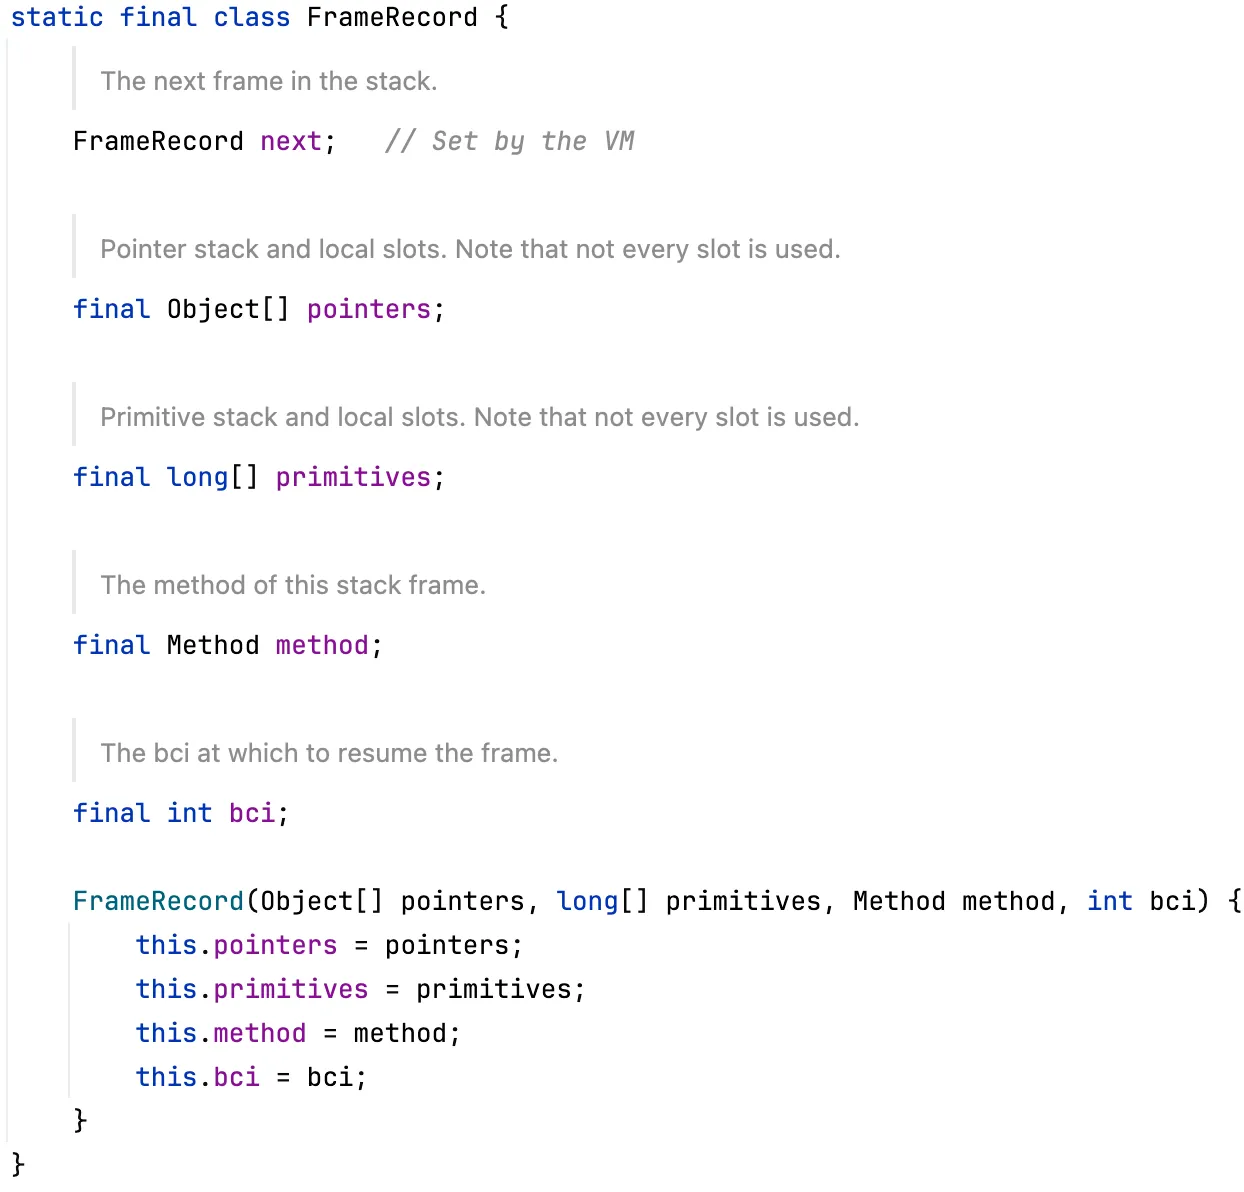Click the 'method' field declaration name

click(322, 646)
